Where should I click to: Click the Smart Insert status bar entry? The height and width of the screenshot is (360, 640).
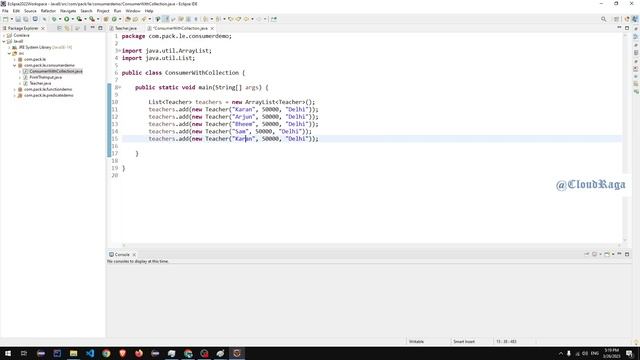click(464, 342)
